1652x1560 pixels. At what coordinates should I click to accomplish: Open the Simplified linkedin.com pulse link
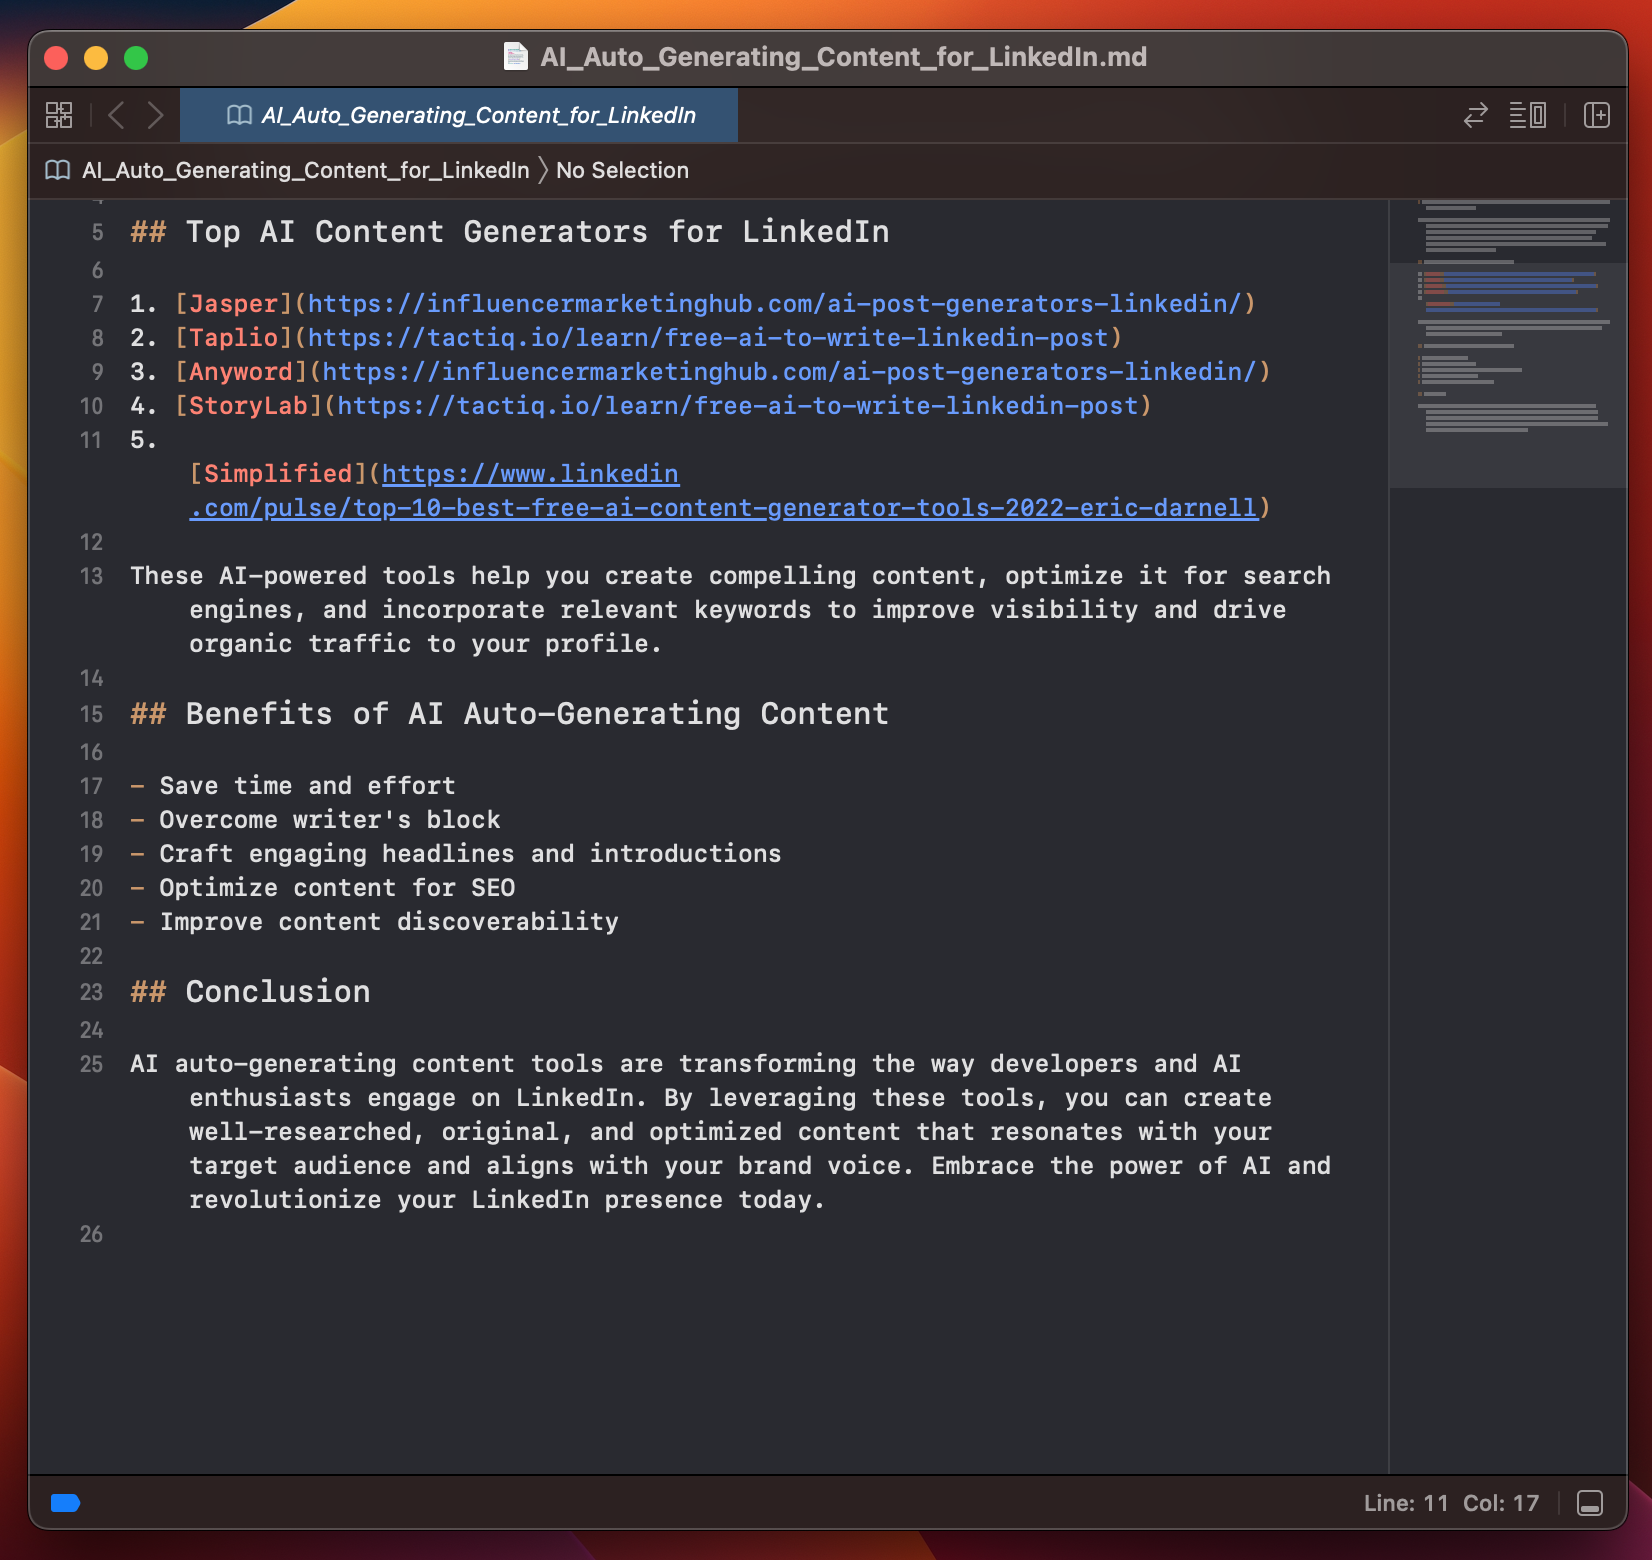click(x=723, y=491)
